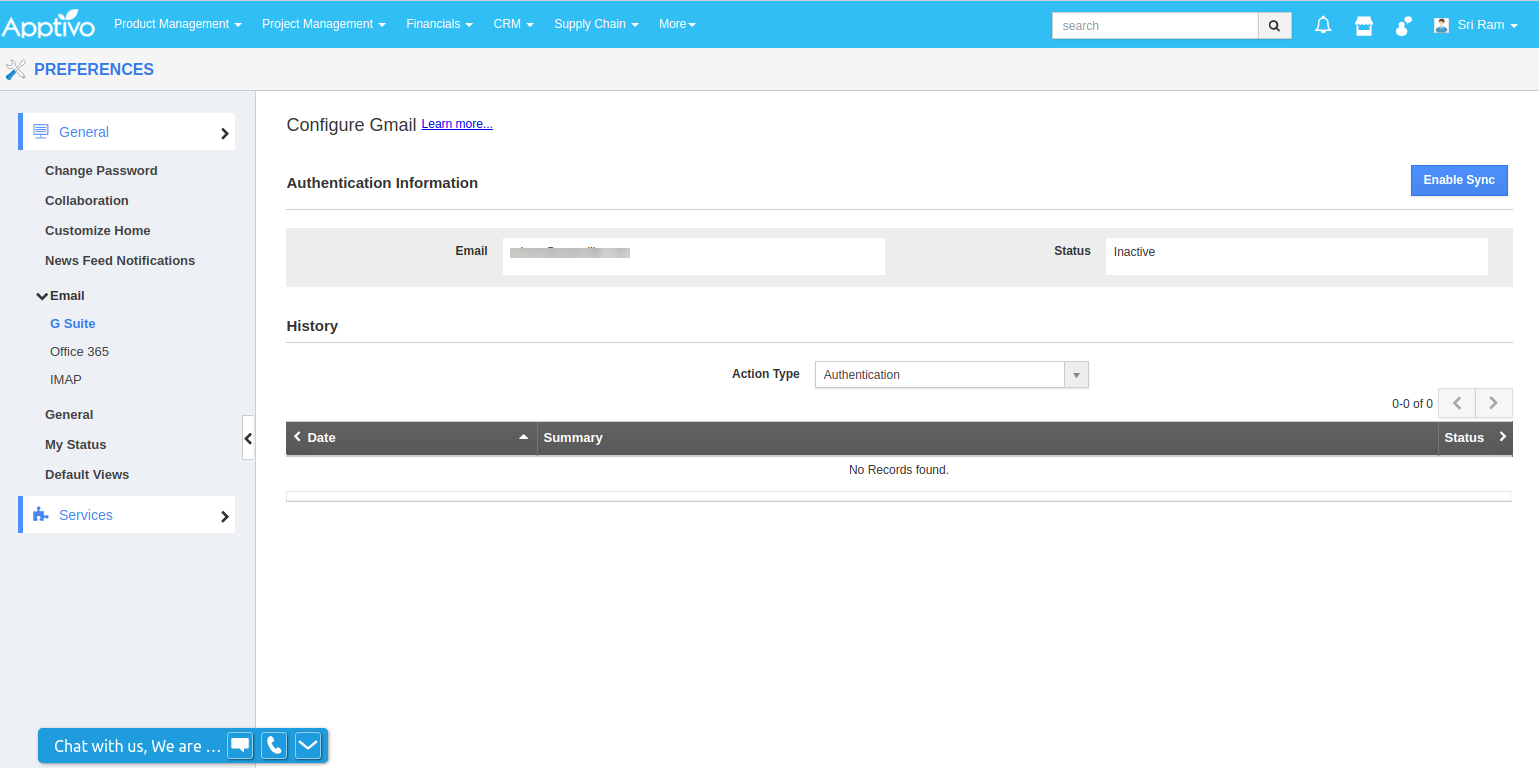Image resolution: width=1539 pixels, height=768 pixels.
Task: Click the Sri Ram profile avatar
Action: tap(1441, 25)
